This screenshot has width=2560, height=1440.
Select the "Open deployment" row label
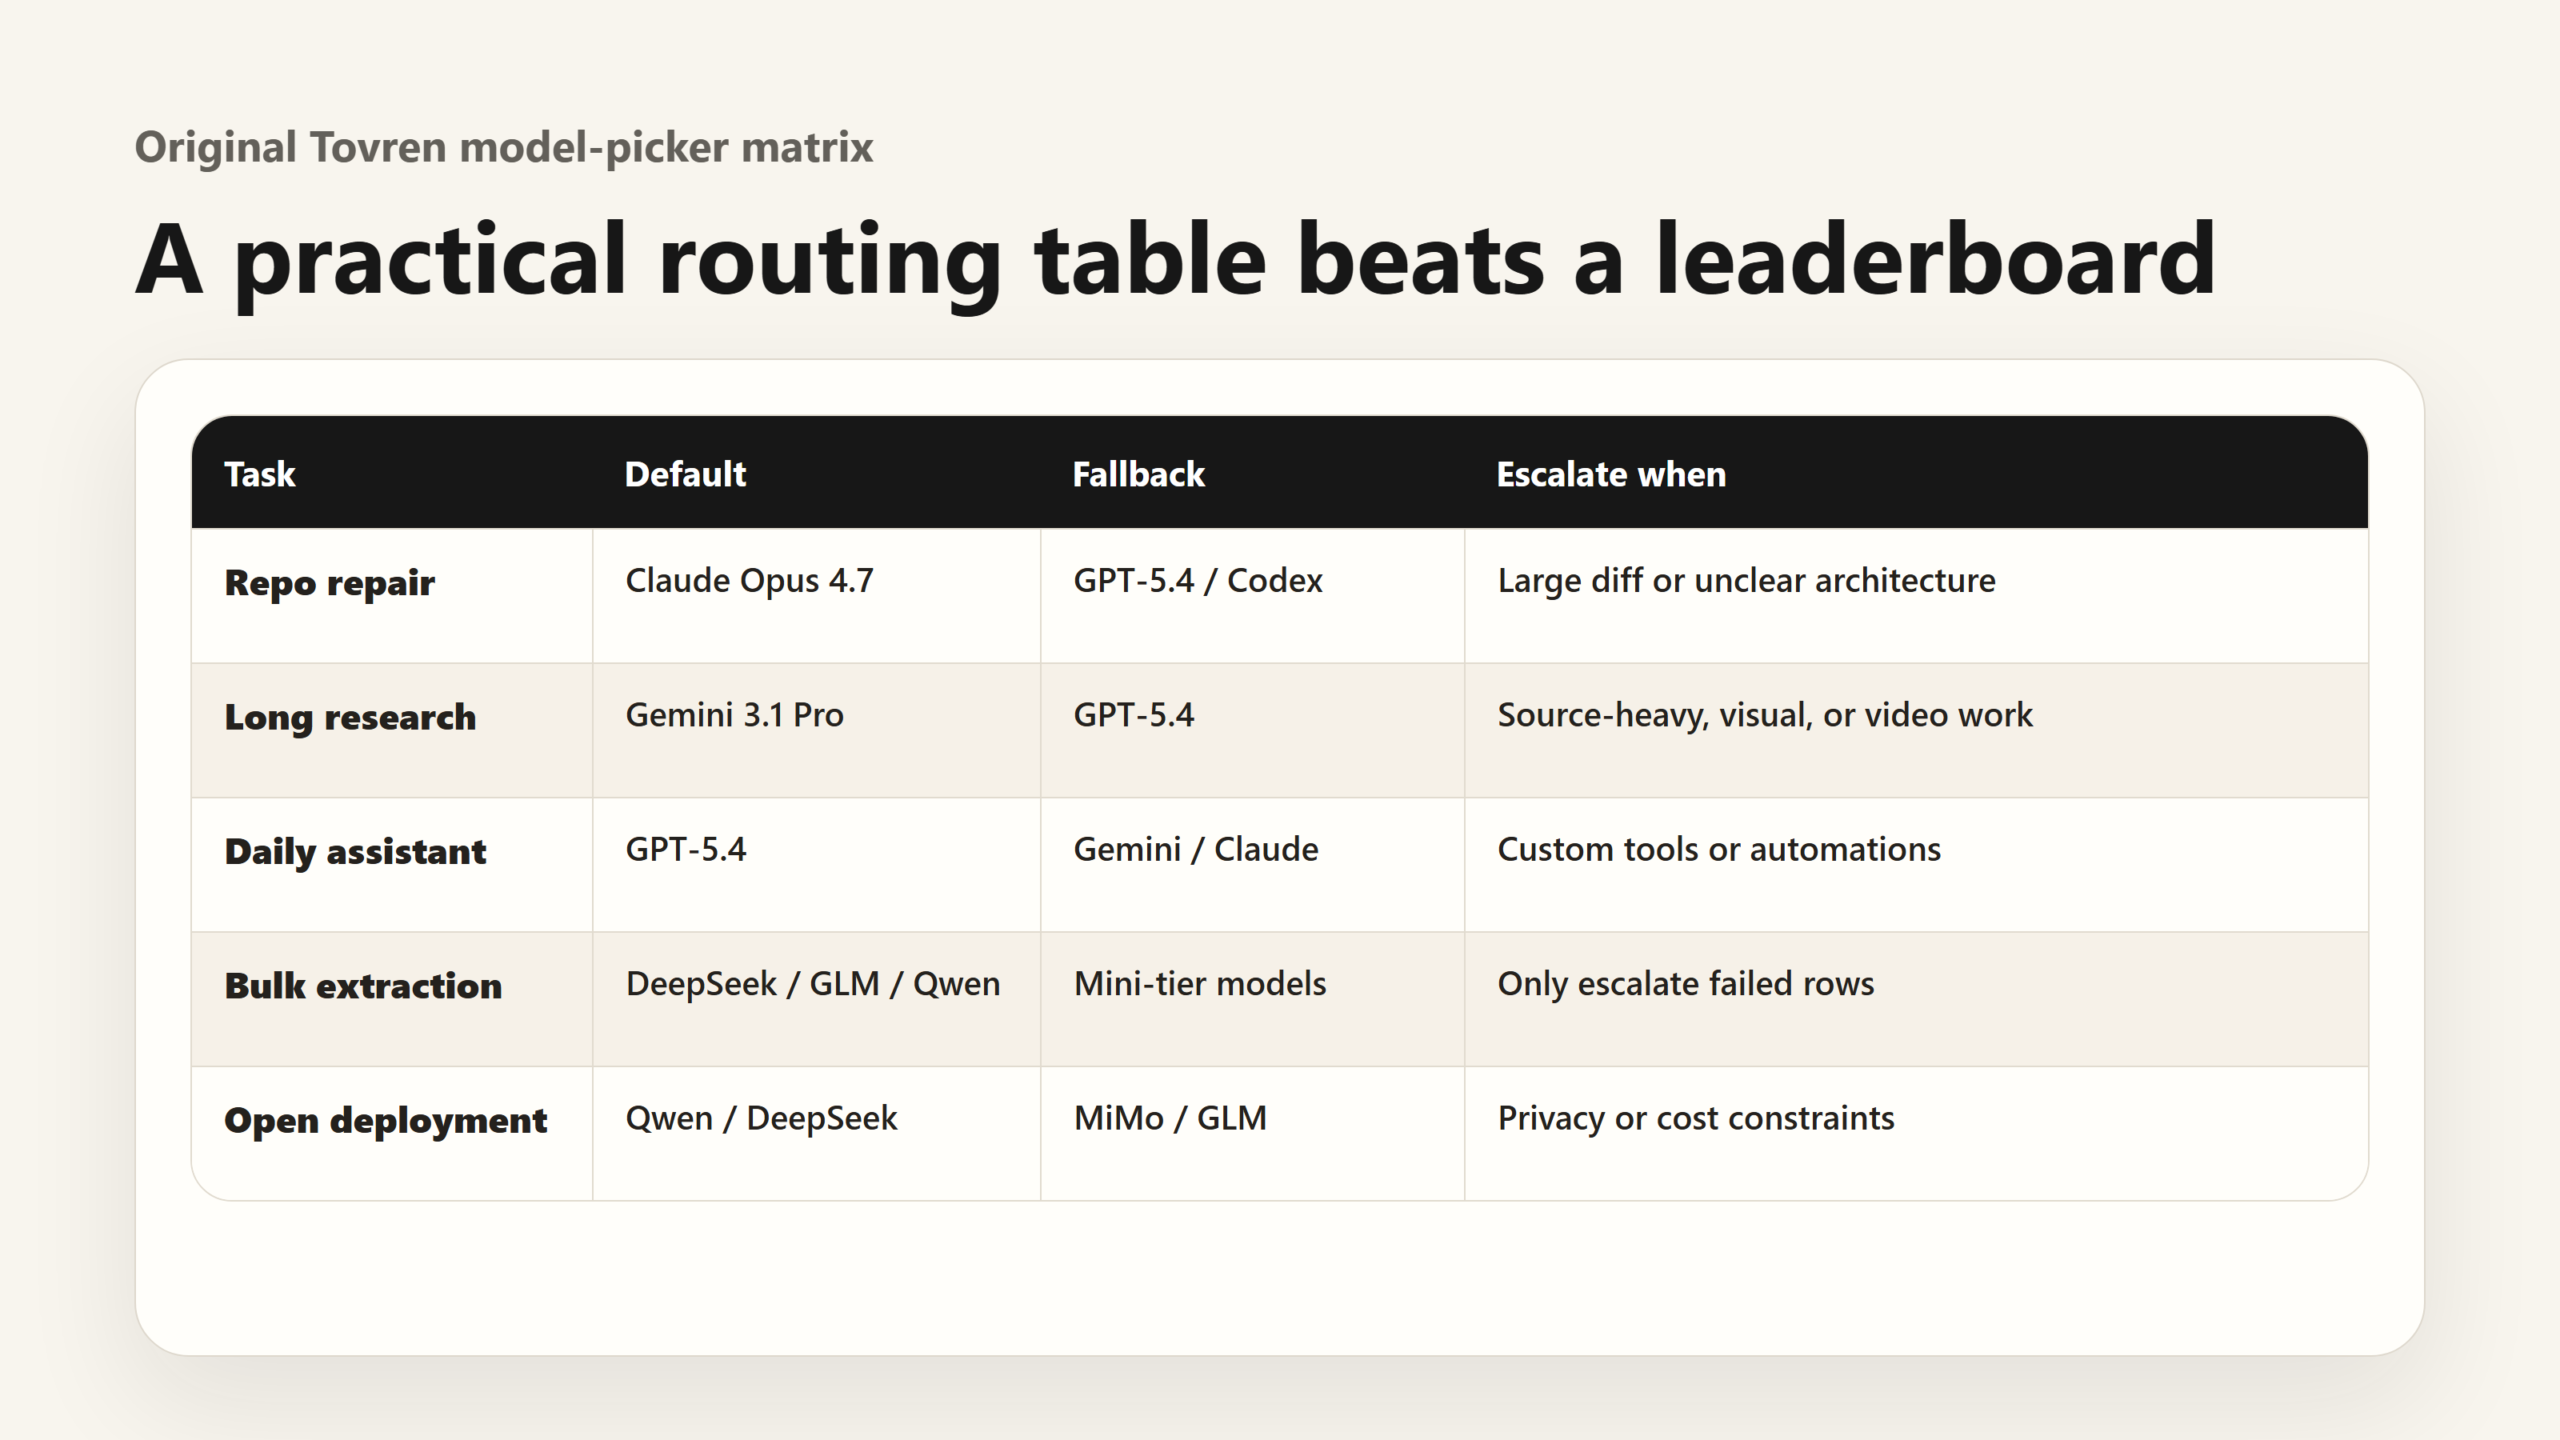[x=385, y=1121]
